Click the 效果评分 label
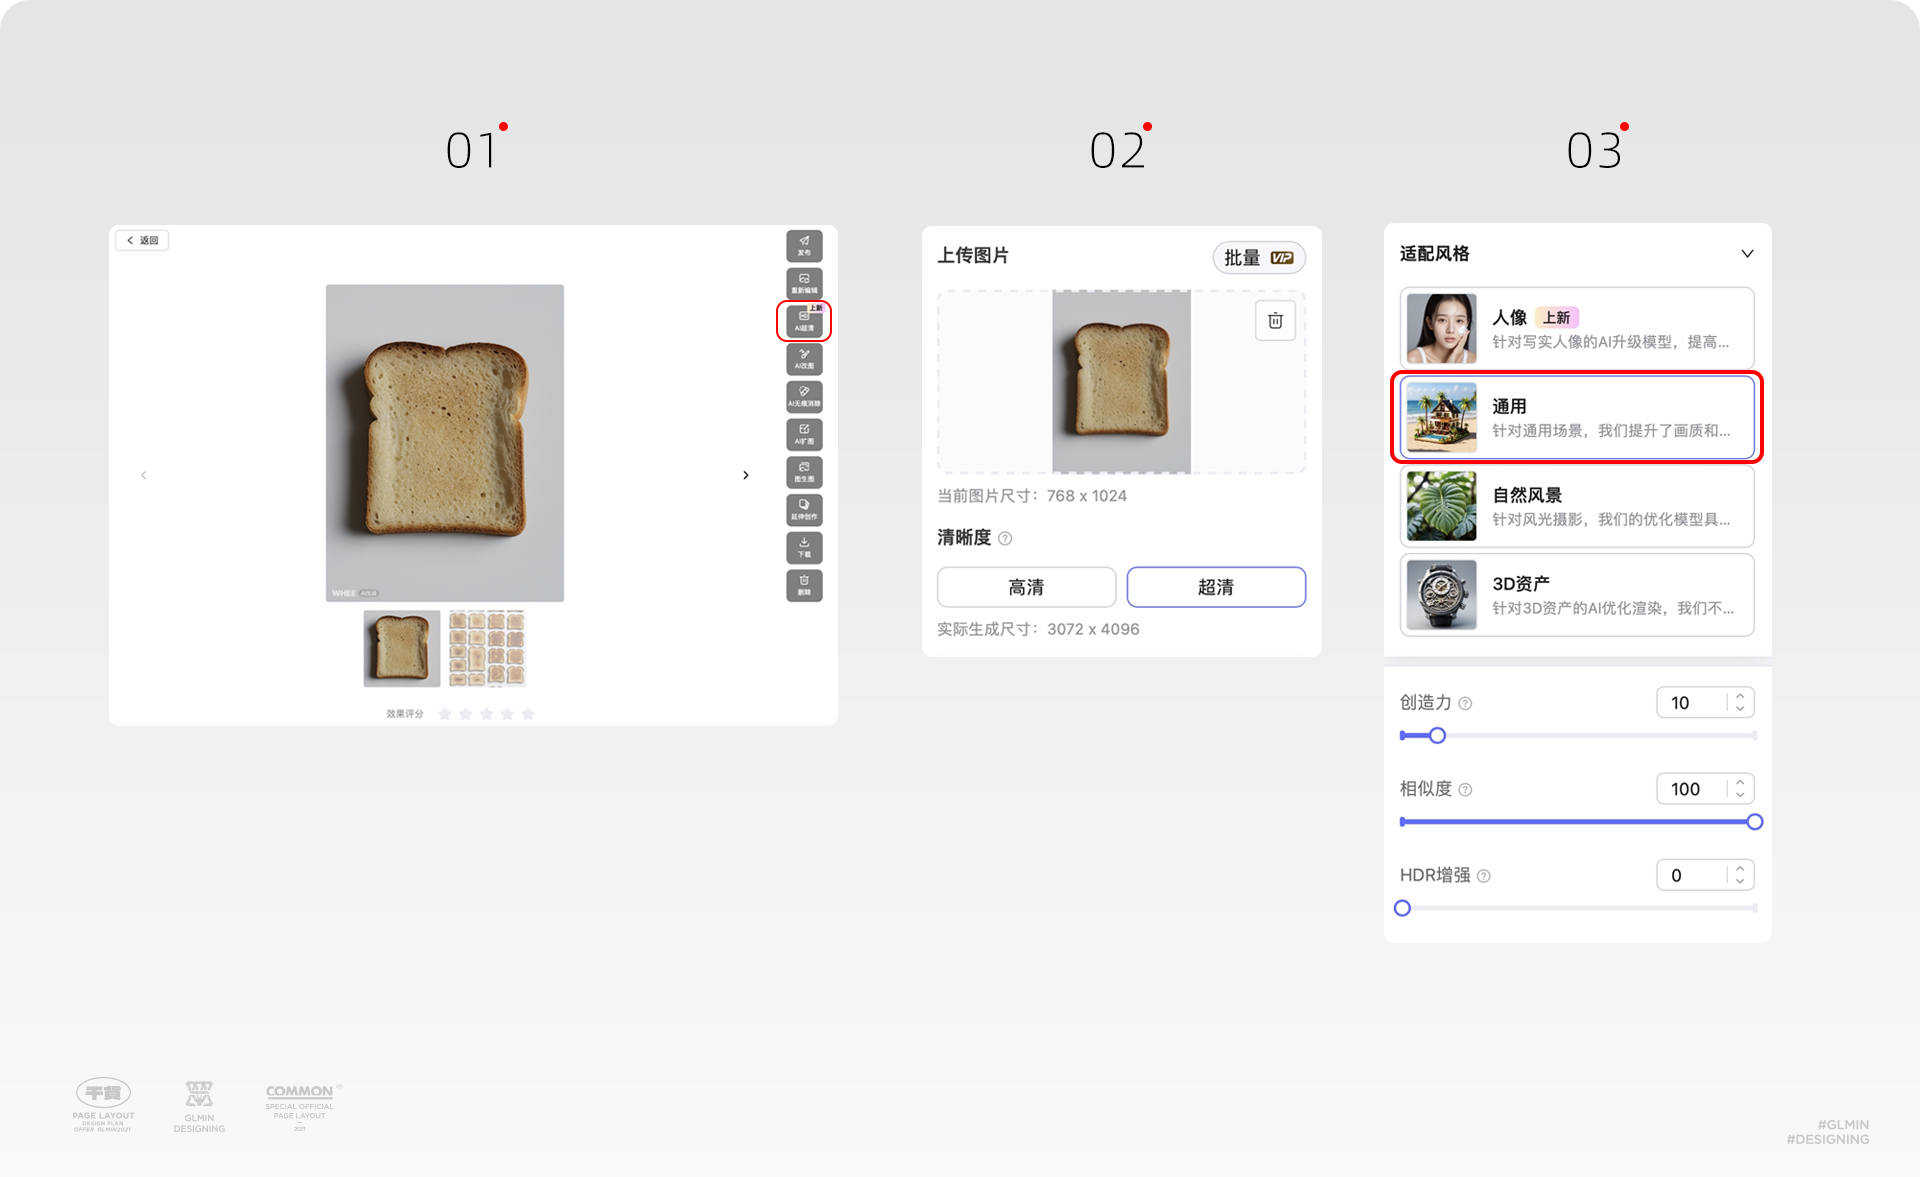This screenshot has width=1920, height=1177. point(405,714)
